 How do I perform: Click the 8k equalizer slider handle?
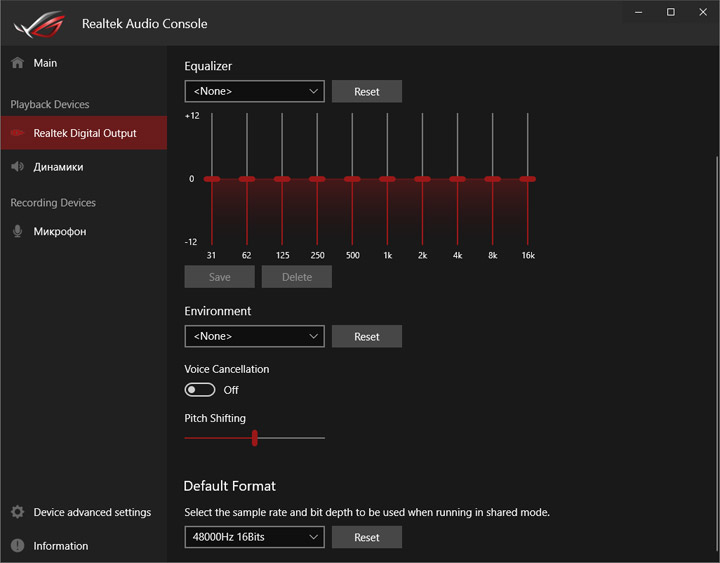[493, 179]
